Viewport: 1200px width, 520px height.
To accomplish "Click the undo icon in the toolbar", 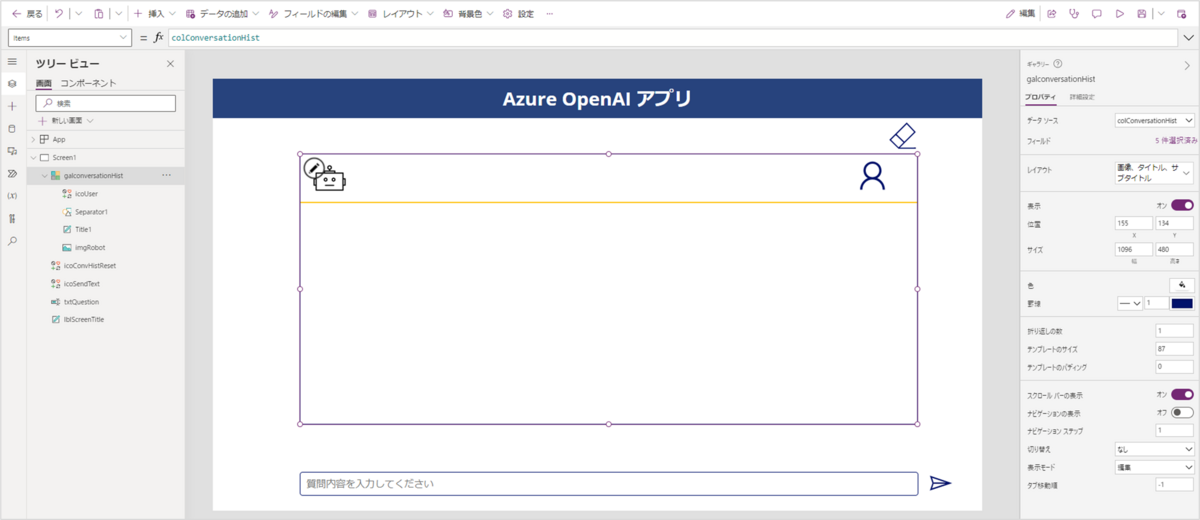I will pos(59,14).
